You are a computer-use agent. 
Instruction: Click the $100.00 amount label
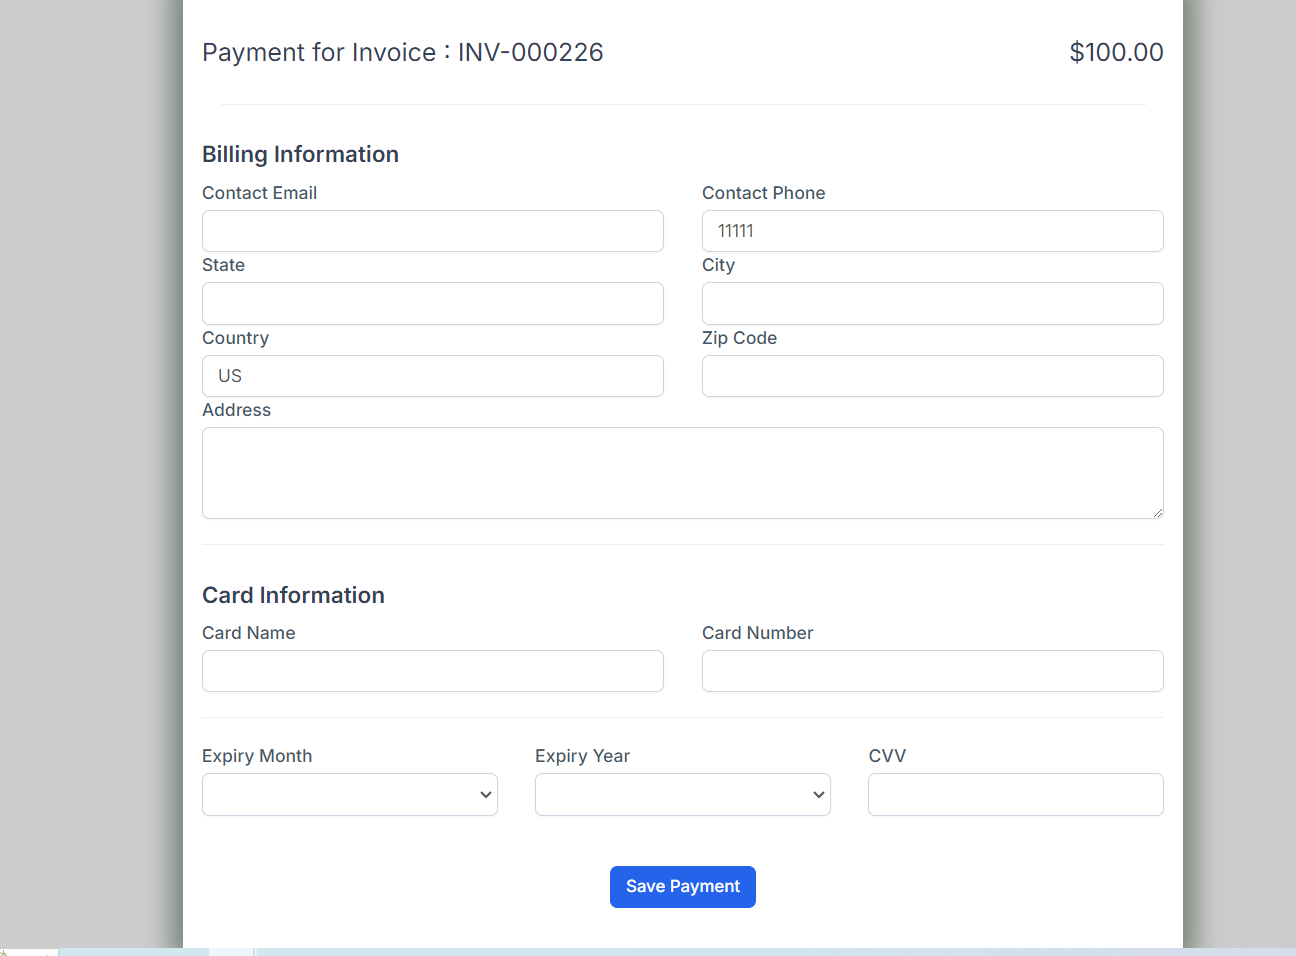pyautogui.click(x=1116, y=52)
